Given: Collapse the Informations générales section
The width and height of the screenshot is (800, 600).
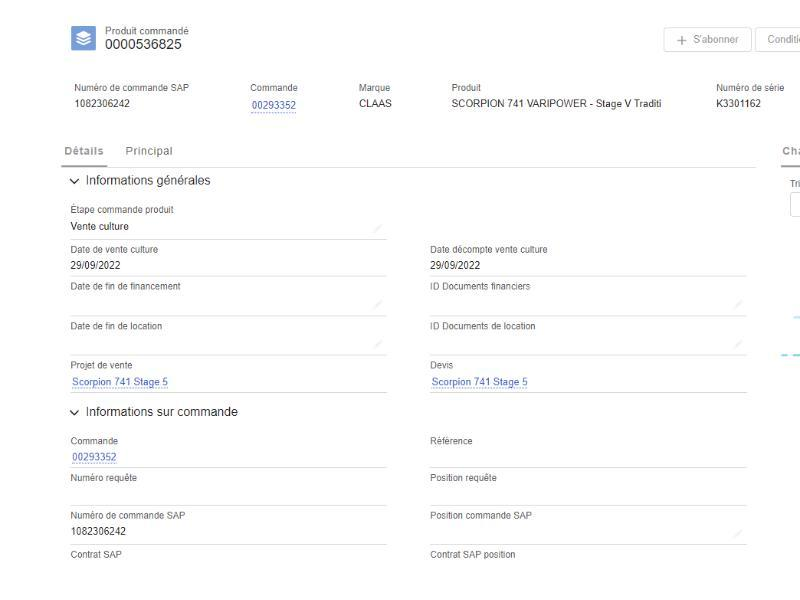Looking at the screenshot, I should pos(75,181).
